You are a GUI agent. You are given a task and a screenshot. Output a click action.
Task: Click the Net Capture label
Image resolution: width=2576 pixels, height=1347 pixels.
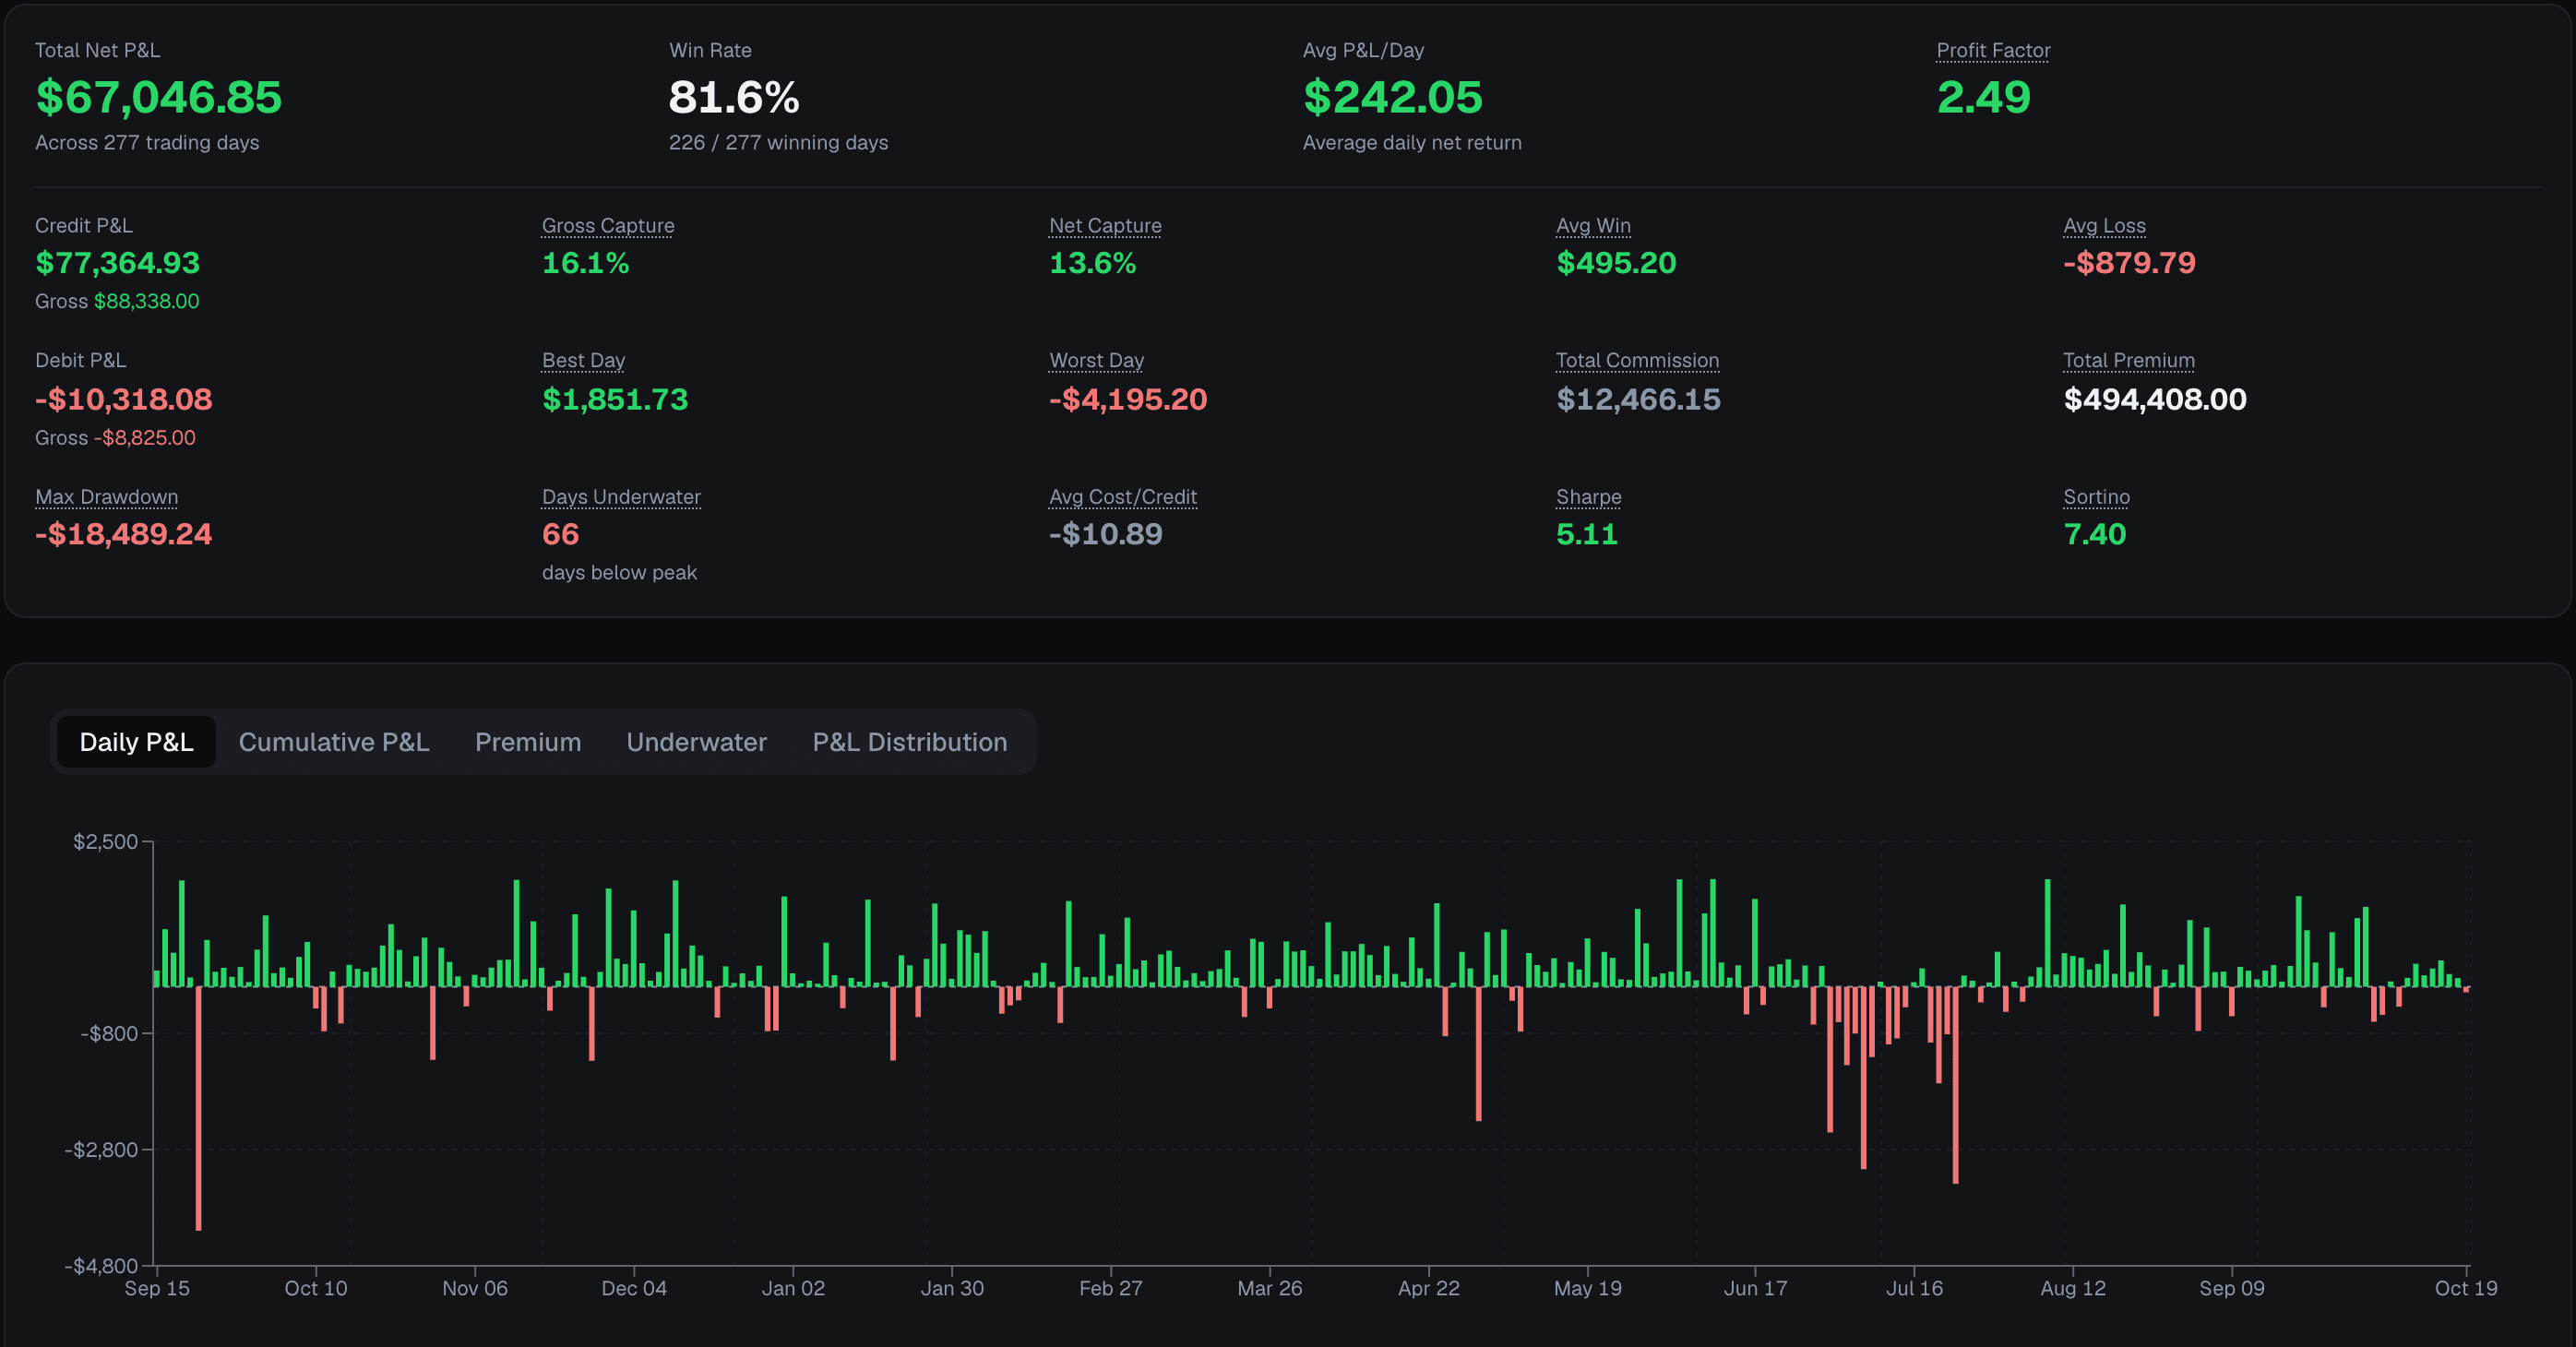click(x=1105, y=226)
